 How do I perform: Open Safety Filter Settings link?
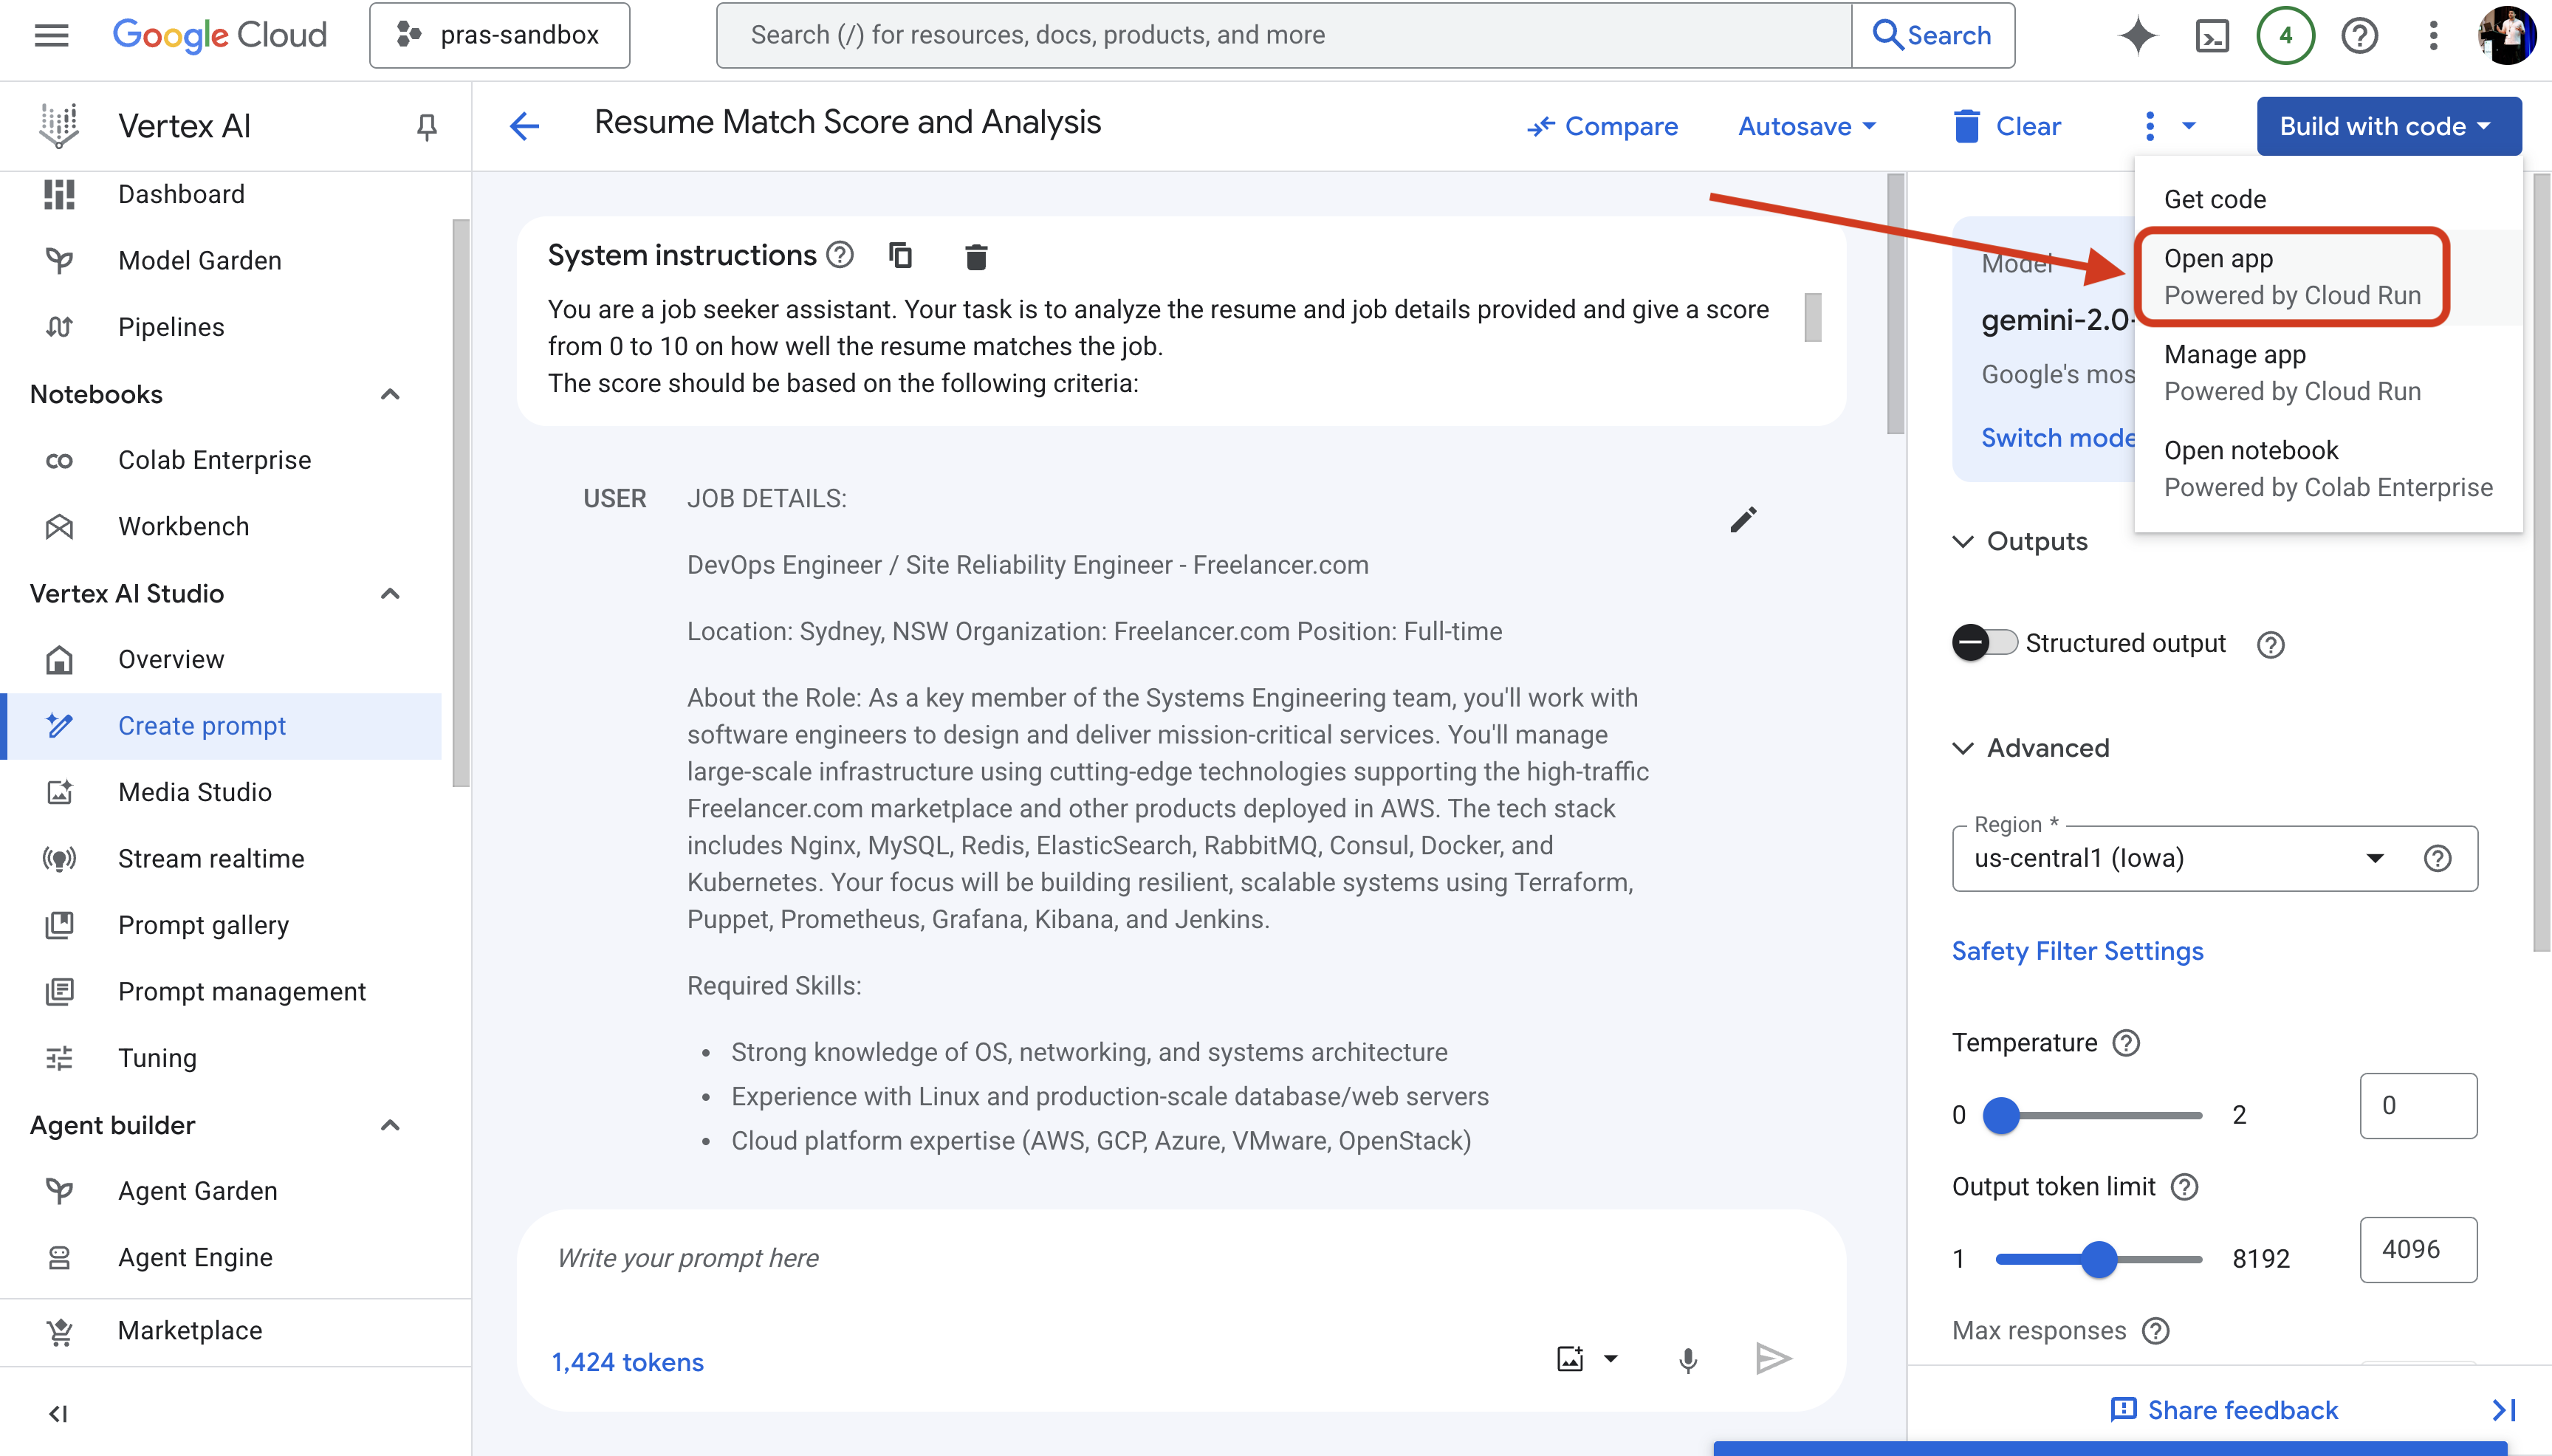[x=2077, y=951]
